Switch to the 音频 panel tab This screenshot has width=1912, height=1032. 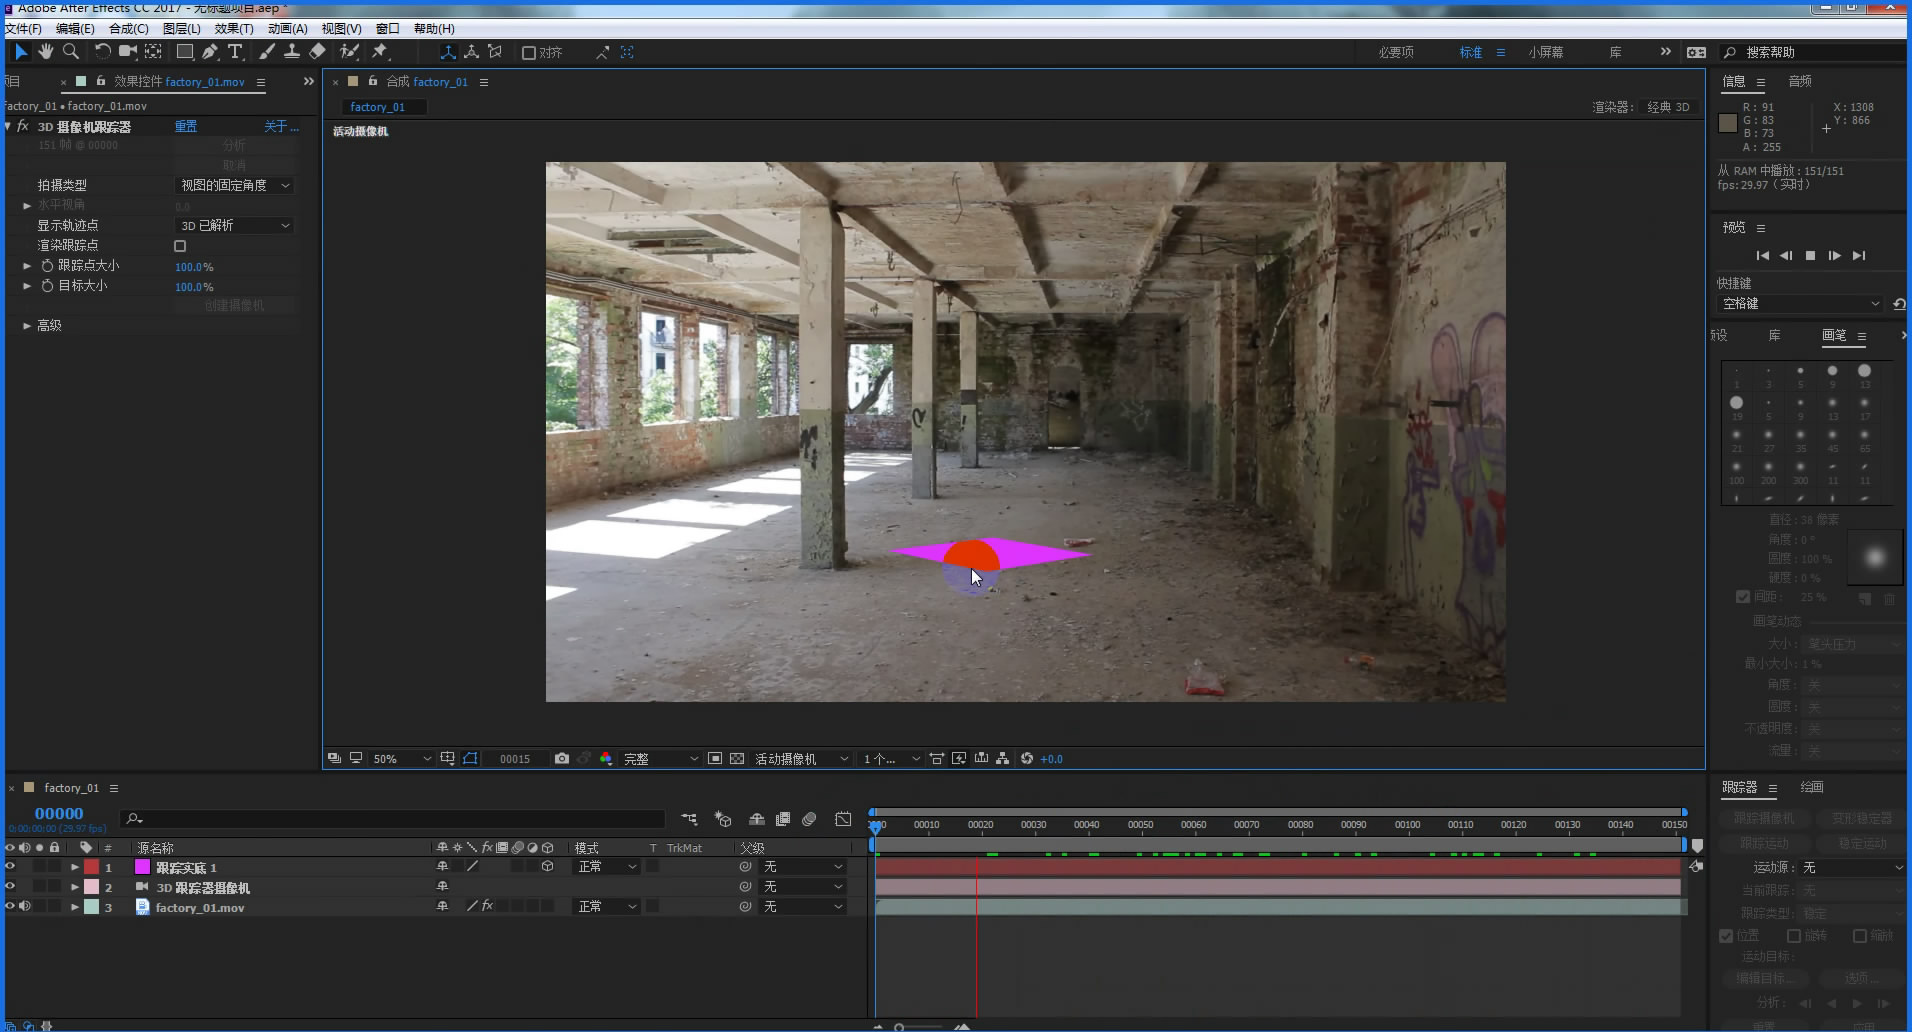click(x=1800, y=82)
